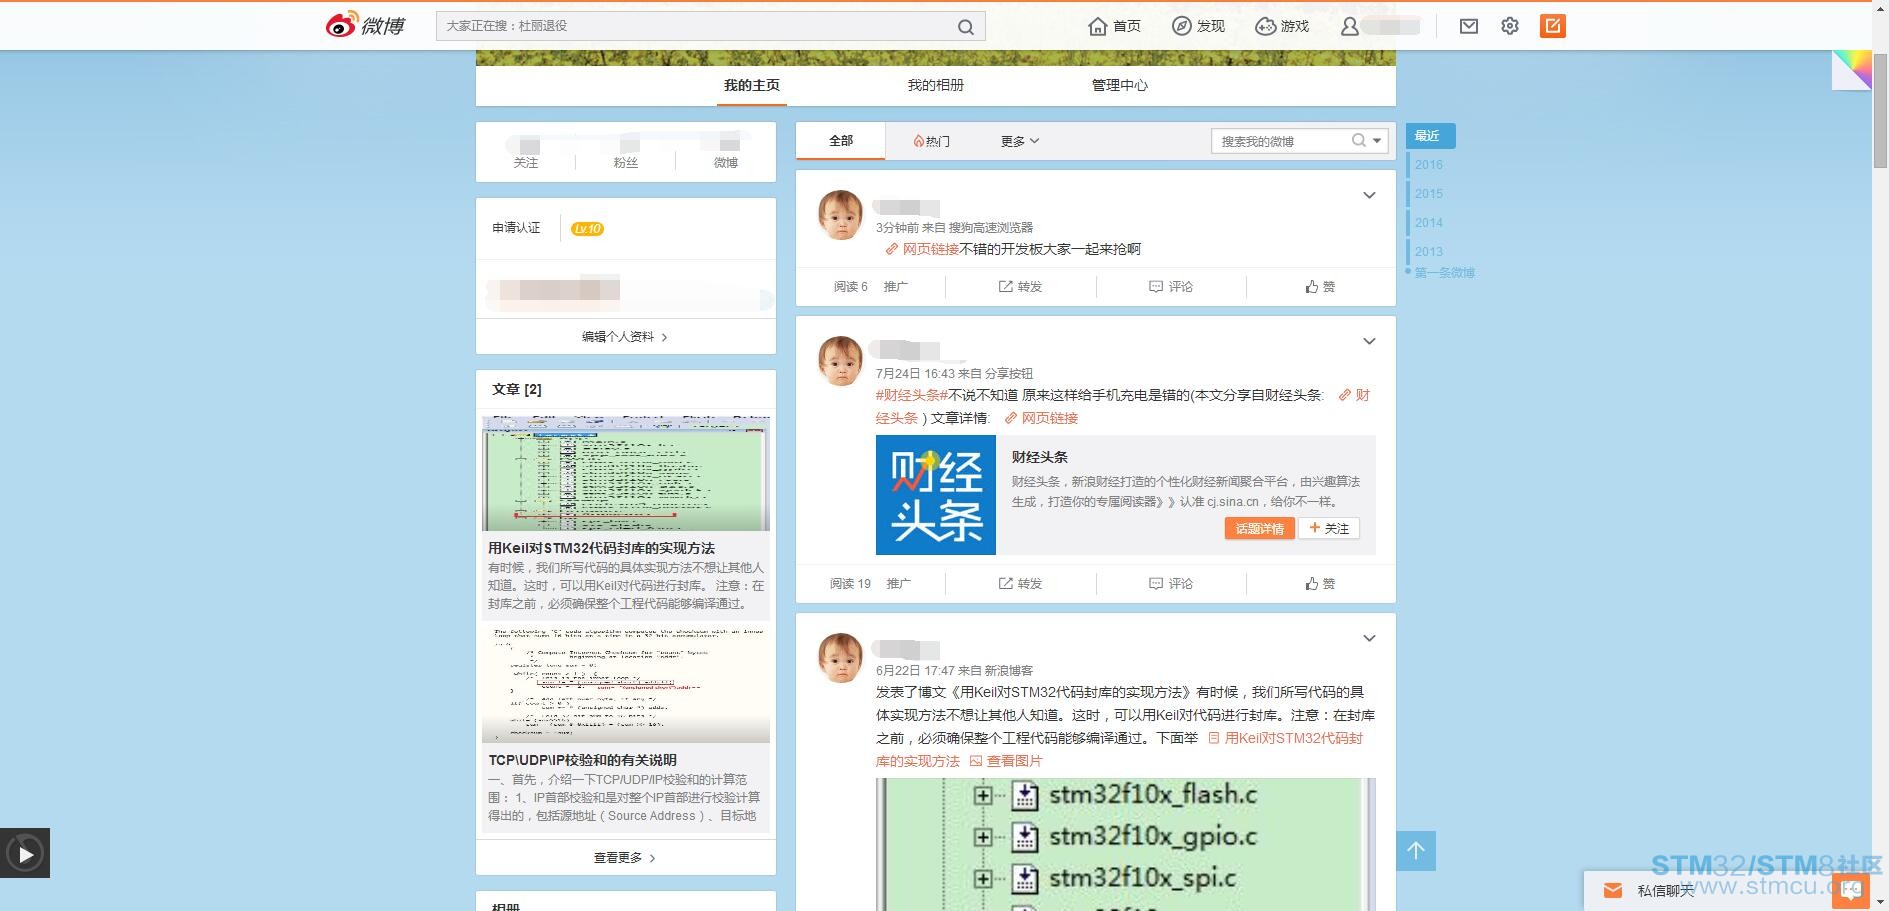This screenshot has height=911, width=1889.
Task: Switch to the 我的主页 tab
Action: [752, 86]
